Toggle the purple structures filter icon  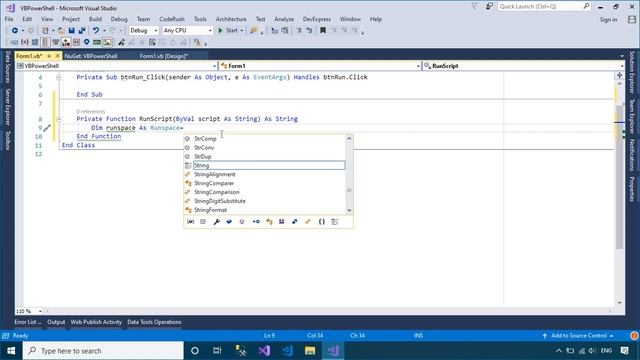[282, 222]
